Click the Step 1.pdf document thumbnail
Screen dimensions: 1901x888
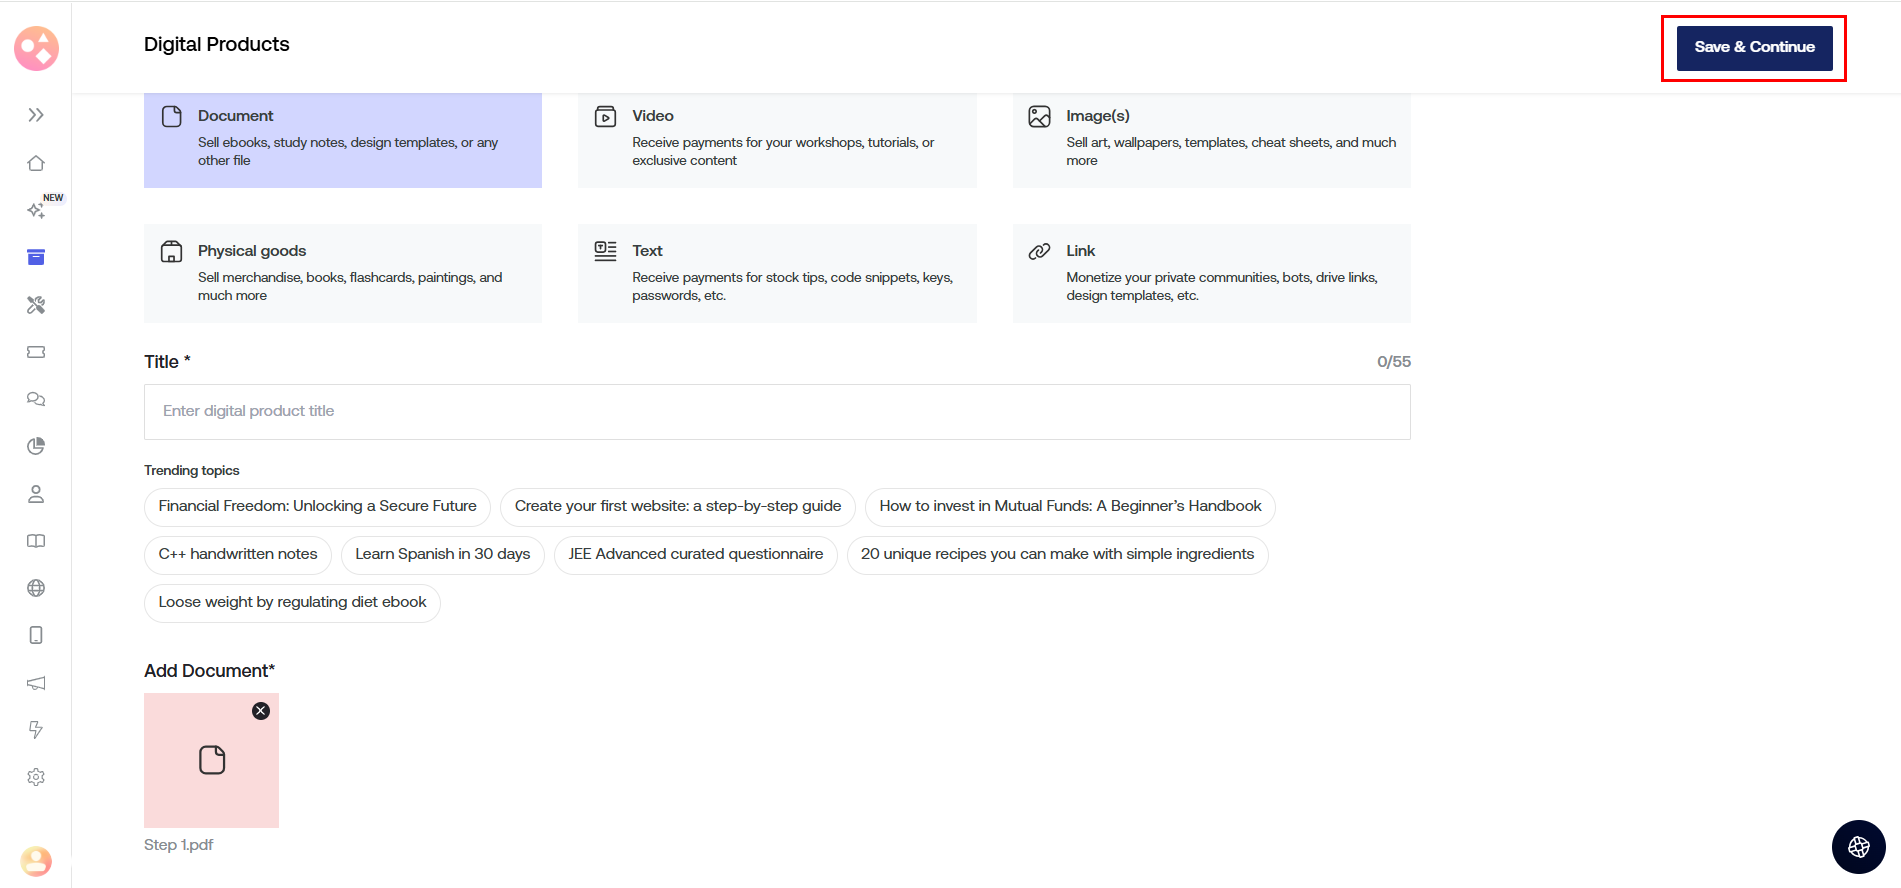pyautogui.click(x=211, y=761)
